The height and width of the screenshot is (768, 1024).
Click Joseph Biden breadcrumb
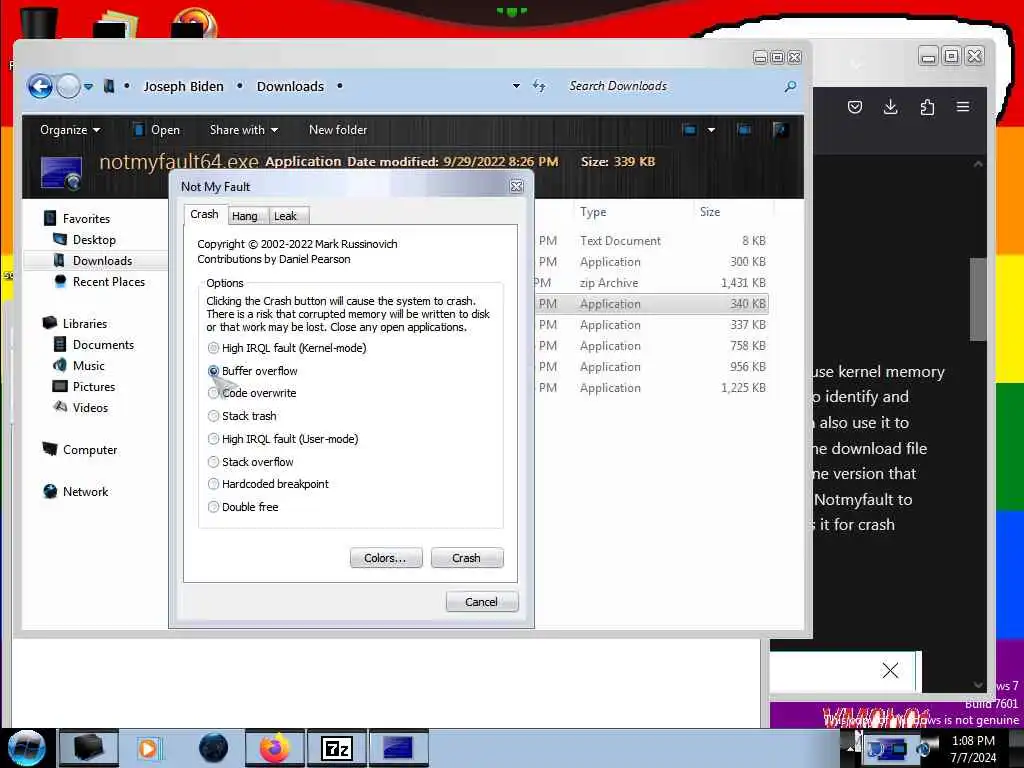[184, 86]
